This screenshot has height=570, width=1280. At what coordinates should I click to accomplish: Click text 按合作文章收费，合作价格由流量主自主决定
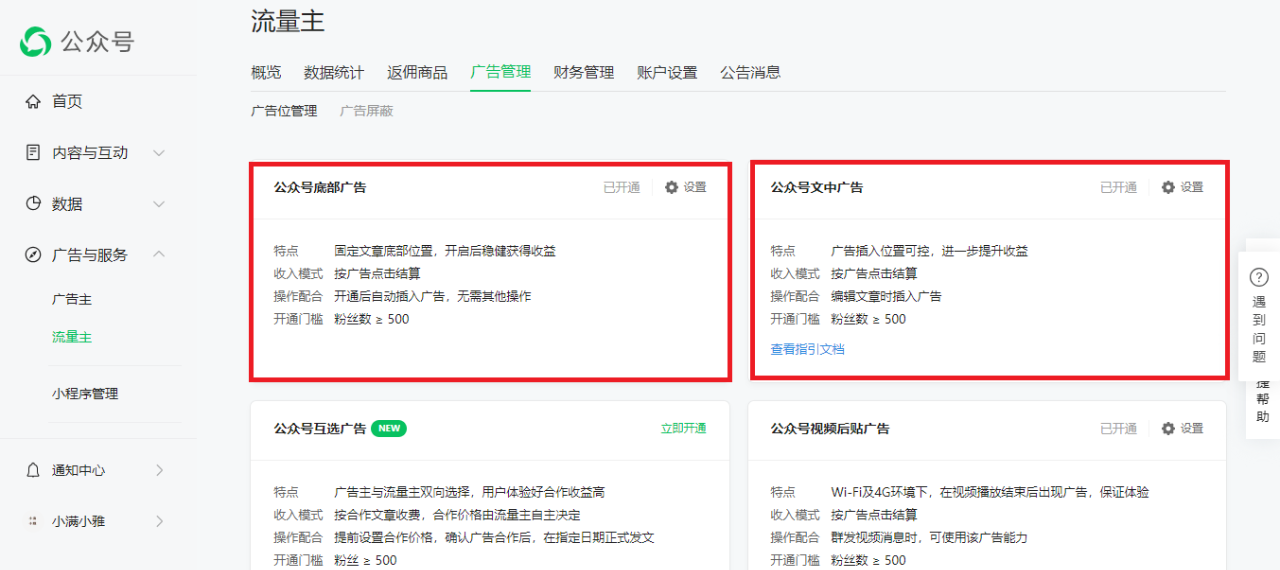coord(457,515)
